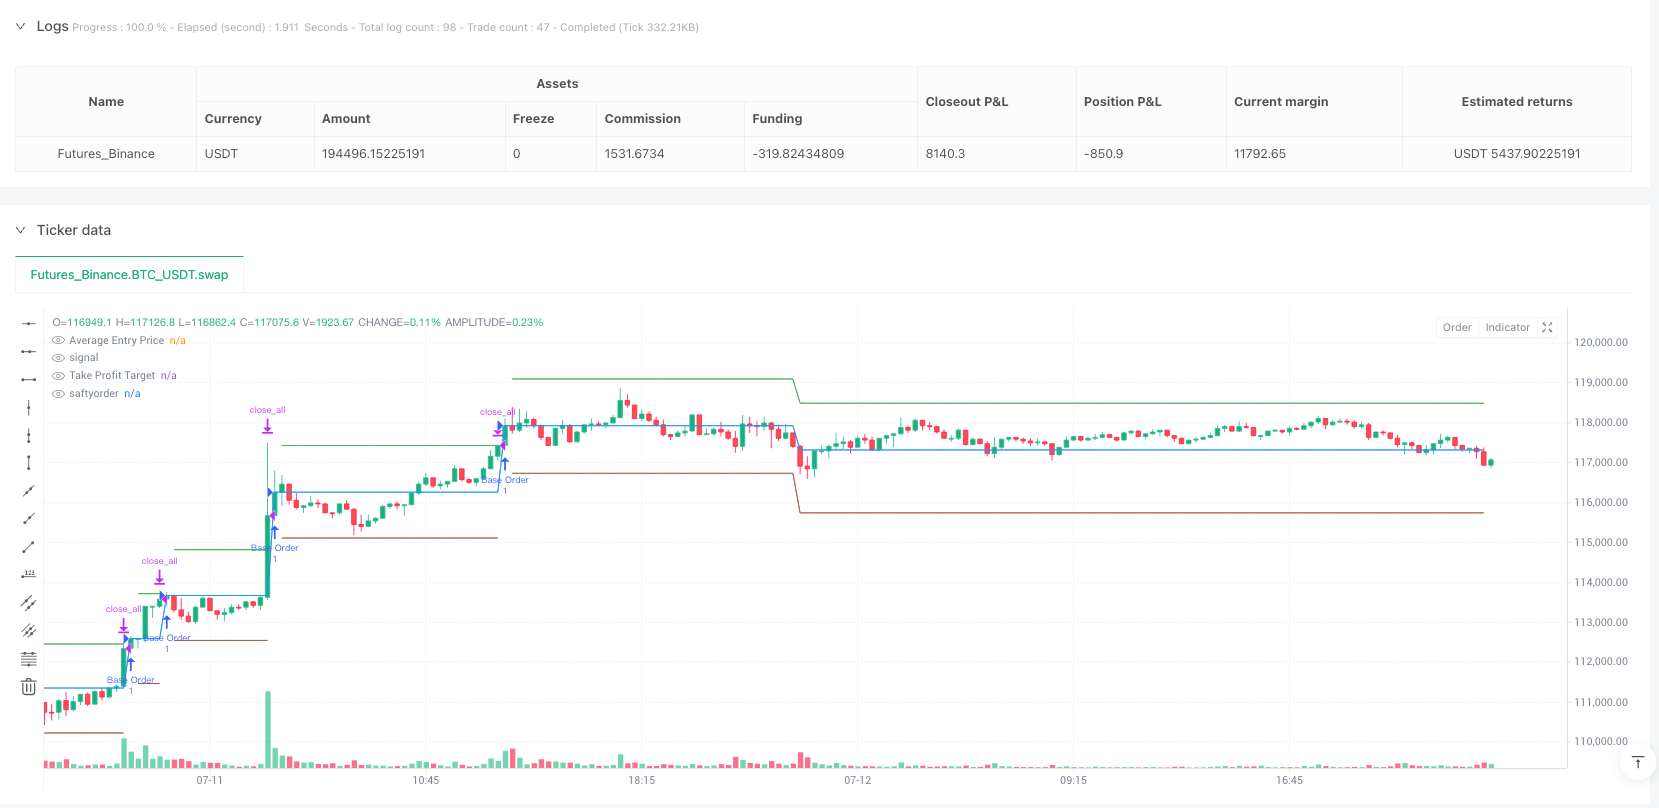Collapse the Logs section
1659x808 pixels.
coord(20,27)
